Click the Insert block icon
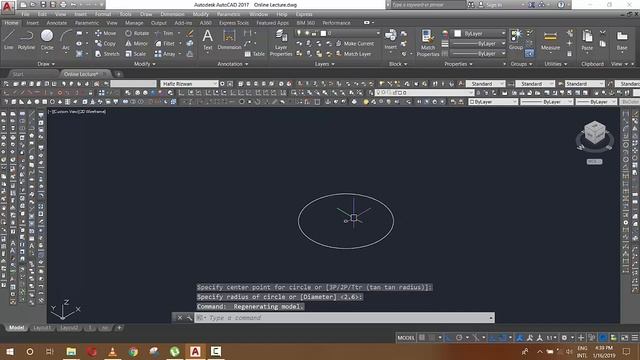The height and width of the screenshot is (360, 640). point(391,40)
